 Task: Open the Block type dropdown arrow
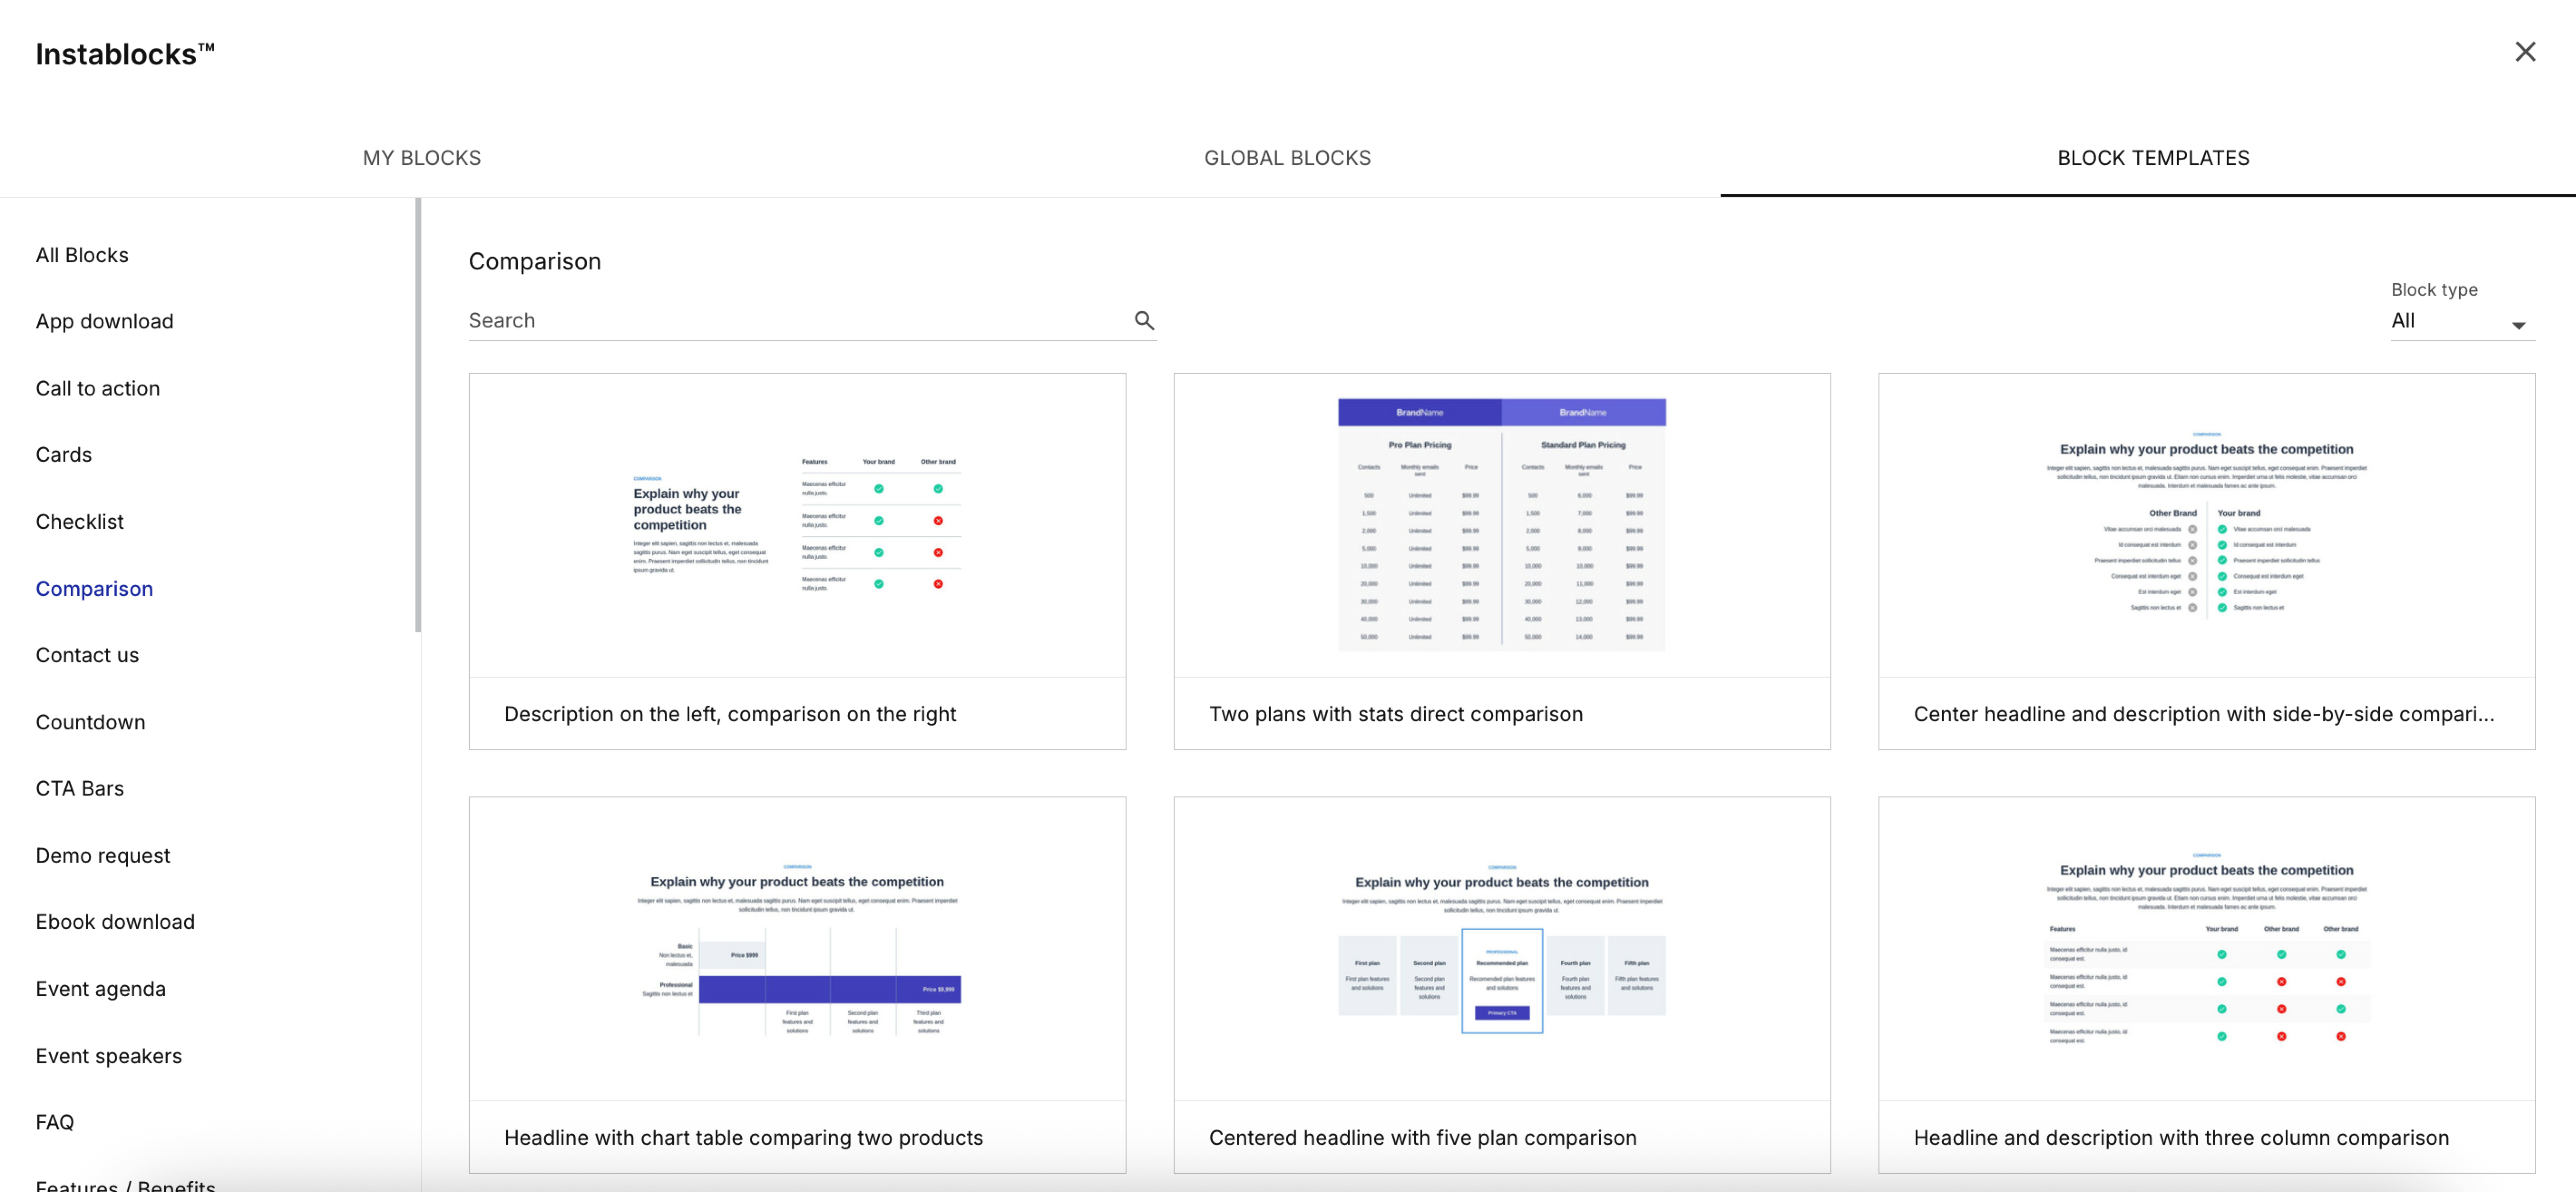click(2518, 325)
